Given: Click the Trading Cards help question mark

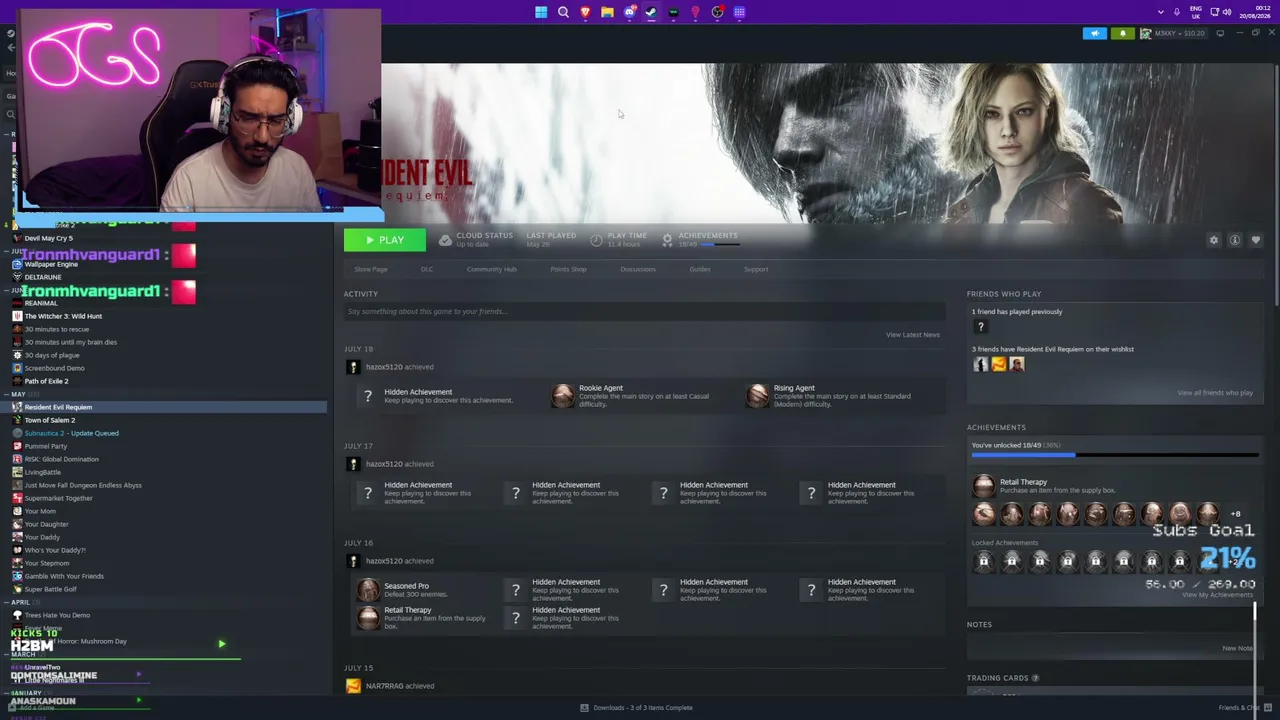Looking at the screenshot, I should click(1035, 678).
